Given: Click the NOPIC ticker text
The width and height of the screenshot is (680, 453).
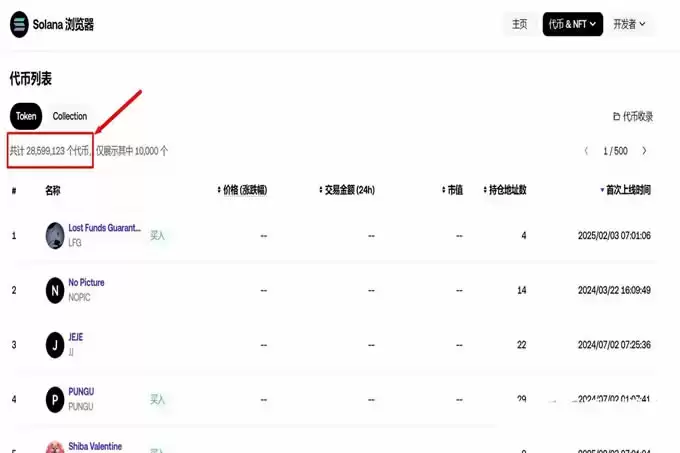Looking at the screenshot, I should [79, 297].
